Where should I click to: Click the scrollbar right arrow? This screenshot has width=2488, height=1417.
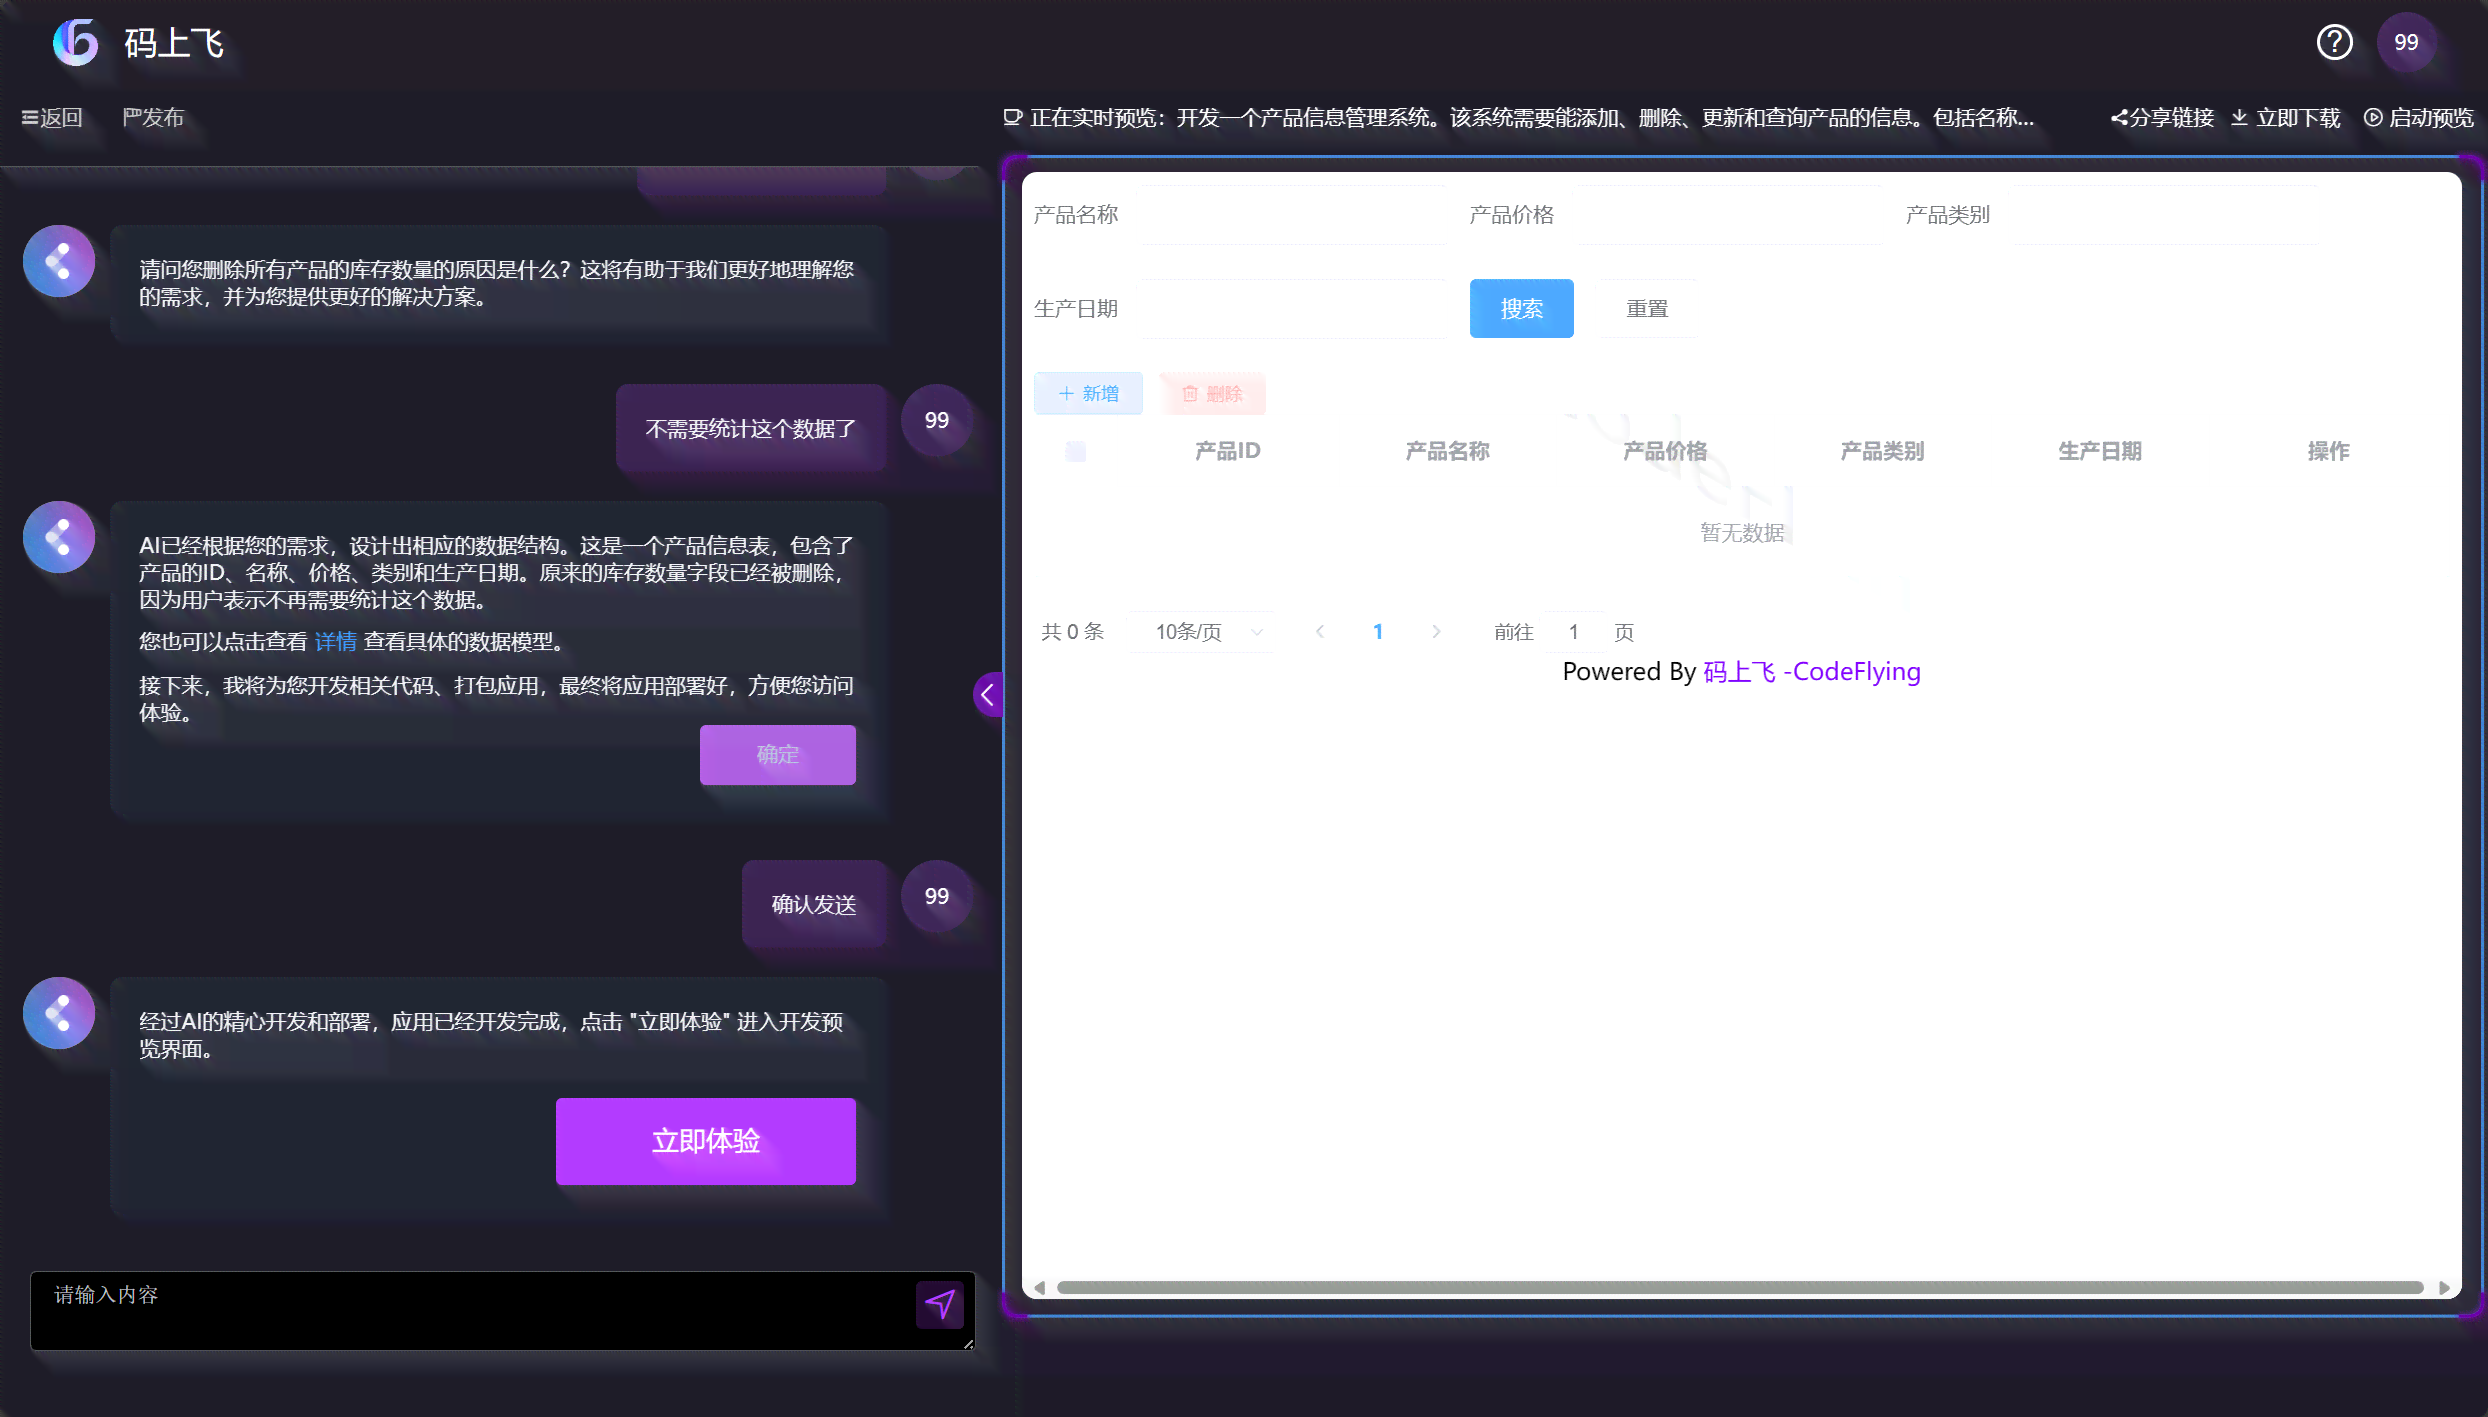(2444, 1287)
